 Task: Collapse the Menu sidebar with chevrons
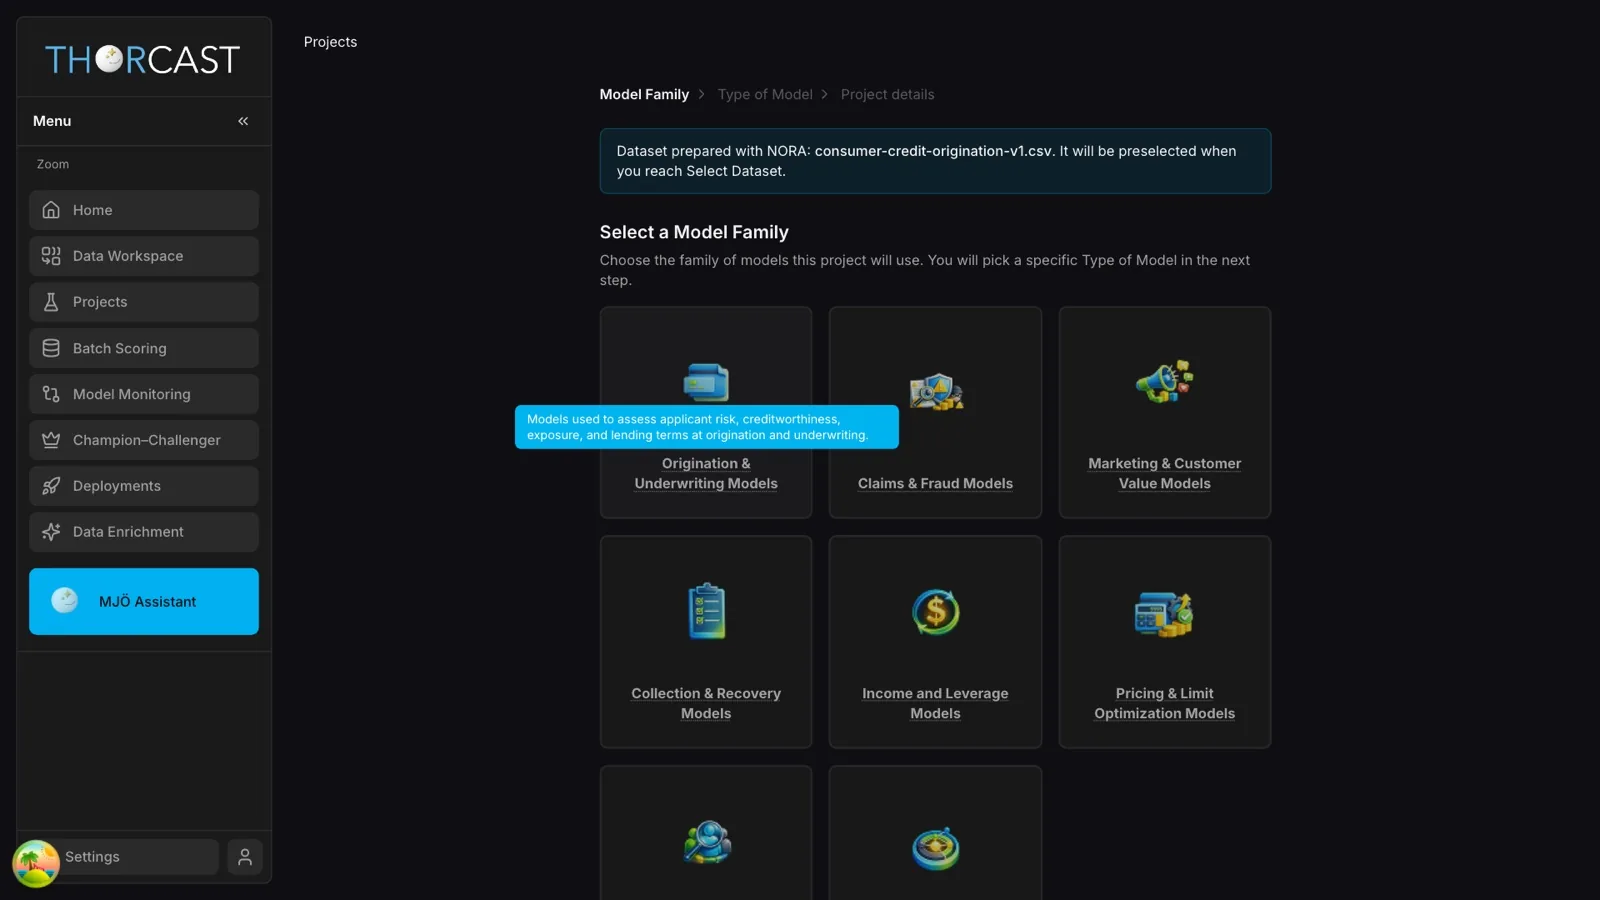tap(243, 121)
